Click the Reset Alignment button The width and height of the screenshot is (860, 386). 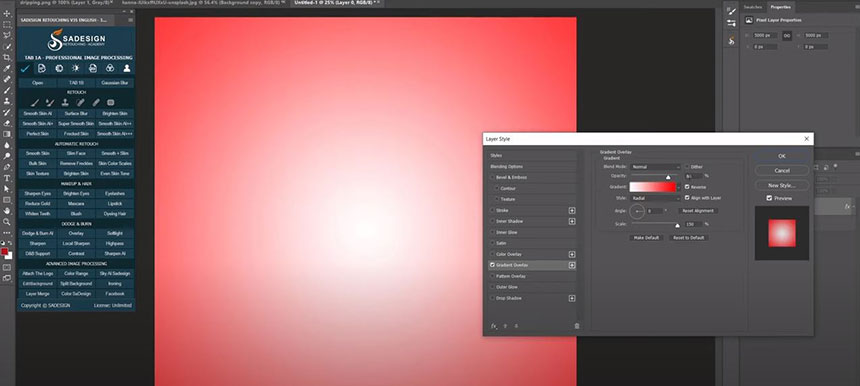coord(698,211)
